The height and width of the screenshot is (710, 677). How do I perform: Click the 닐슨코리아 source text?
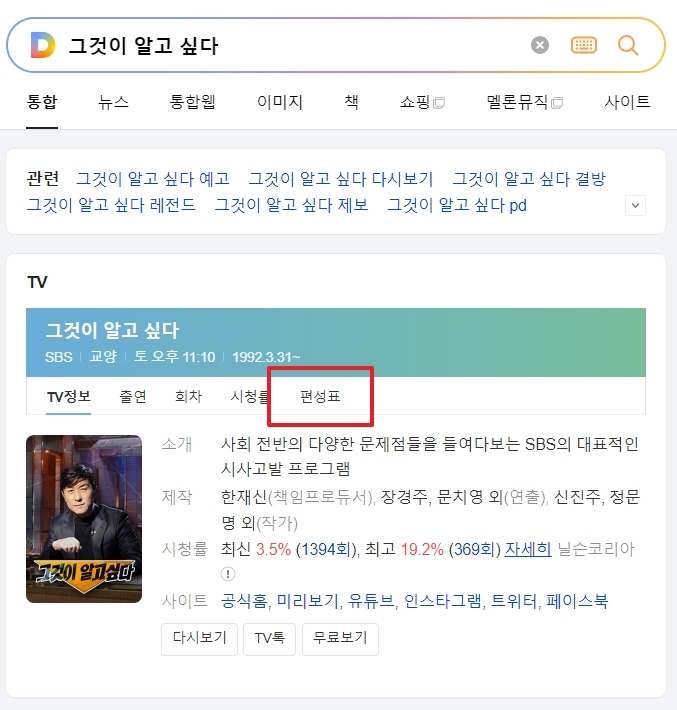[x=595, y=549]
